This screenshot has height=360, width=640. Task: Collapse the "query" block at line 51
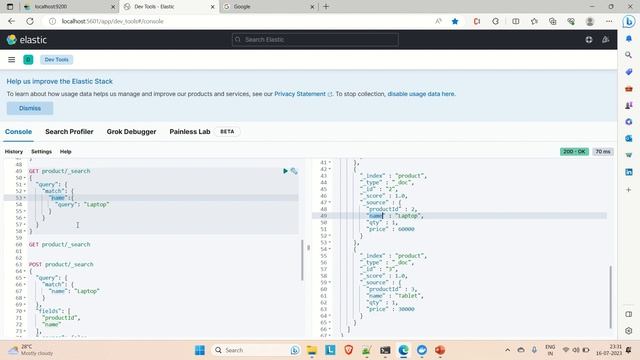pos(24,184)
